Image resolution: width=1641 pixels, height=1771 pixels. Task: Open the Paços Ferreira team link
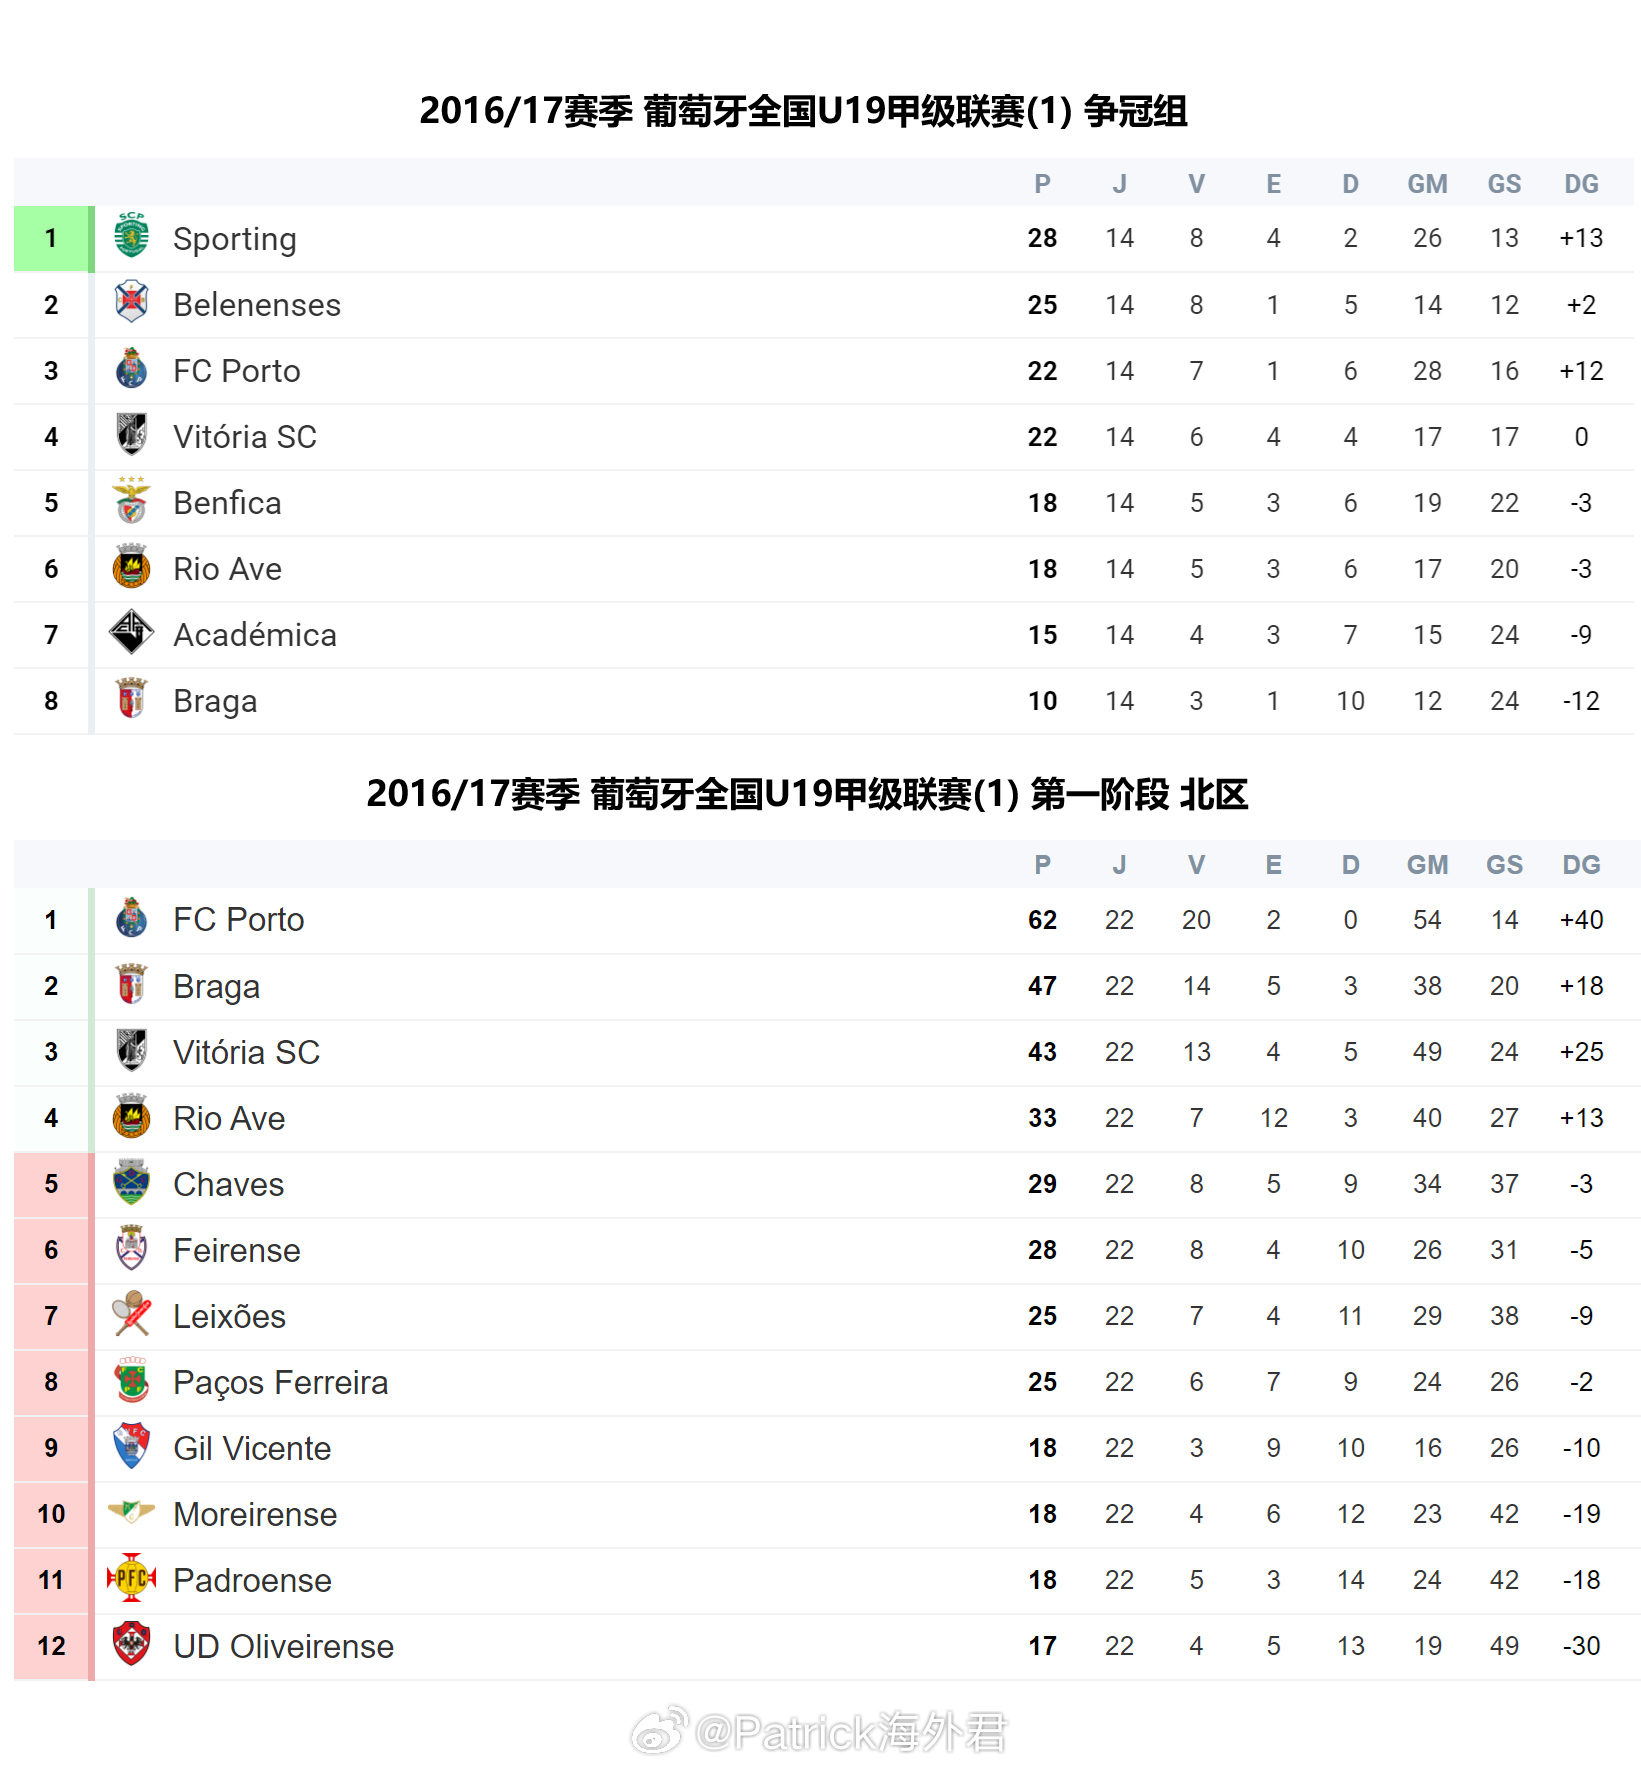280,1382
